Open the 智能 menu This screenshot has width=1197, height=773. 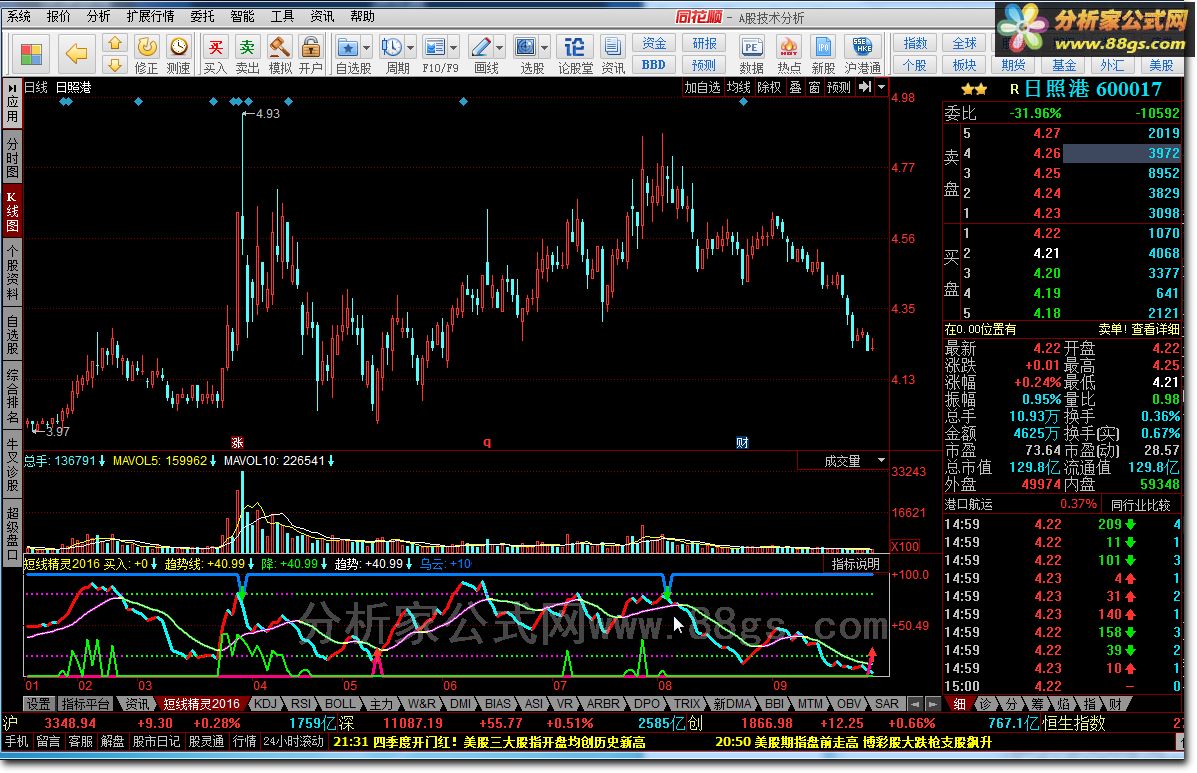point(242,16)
